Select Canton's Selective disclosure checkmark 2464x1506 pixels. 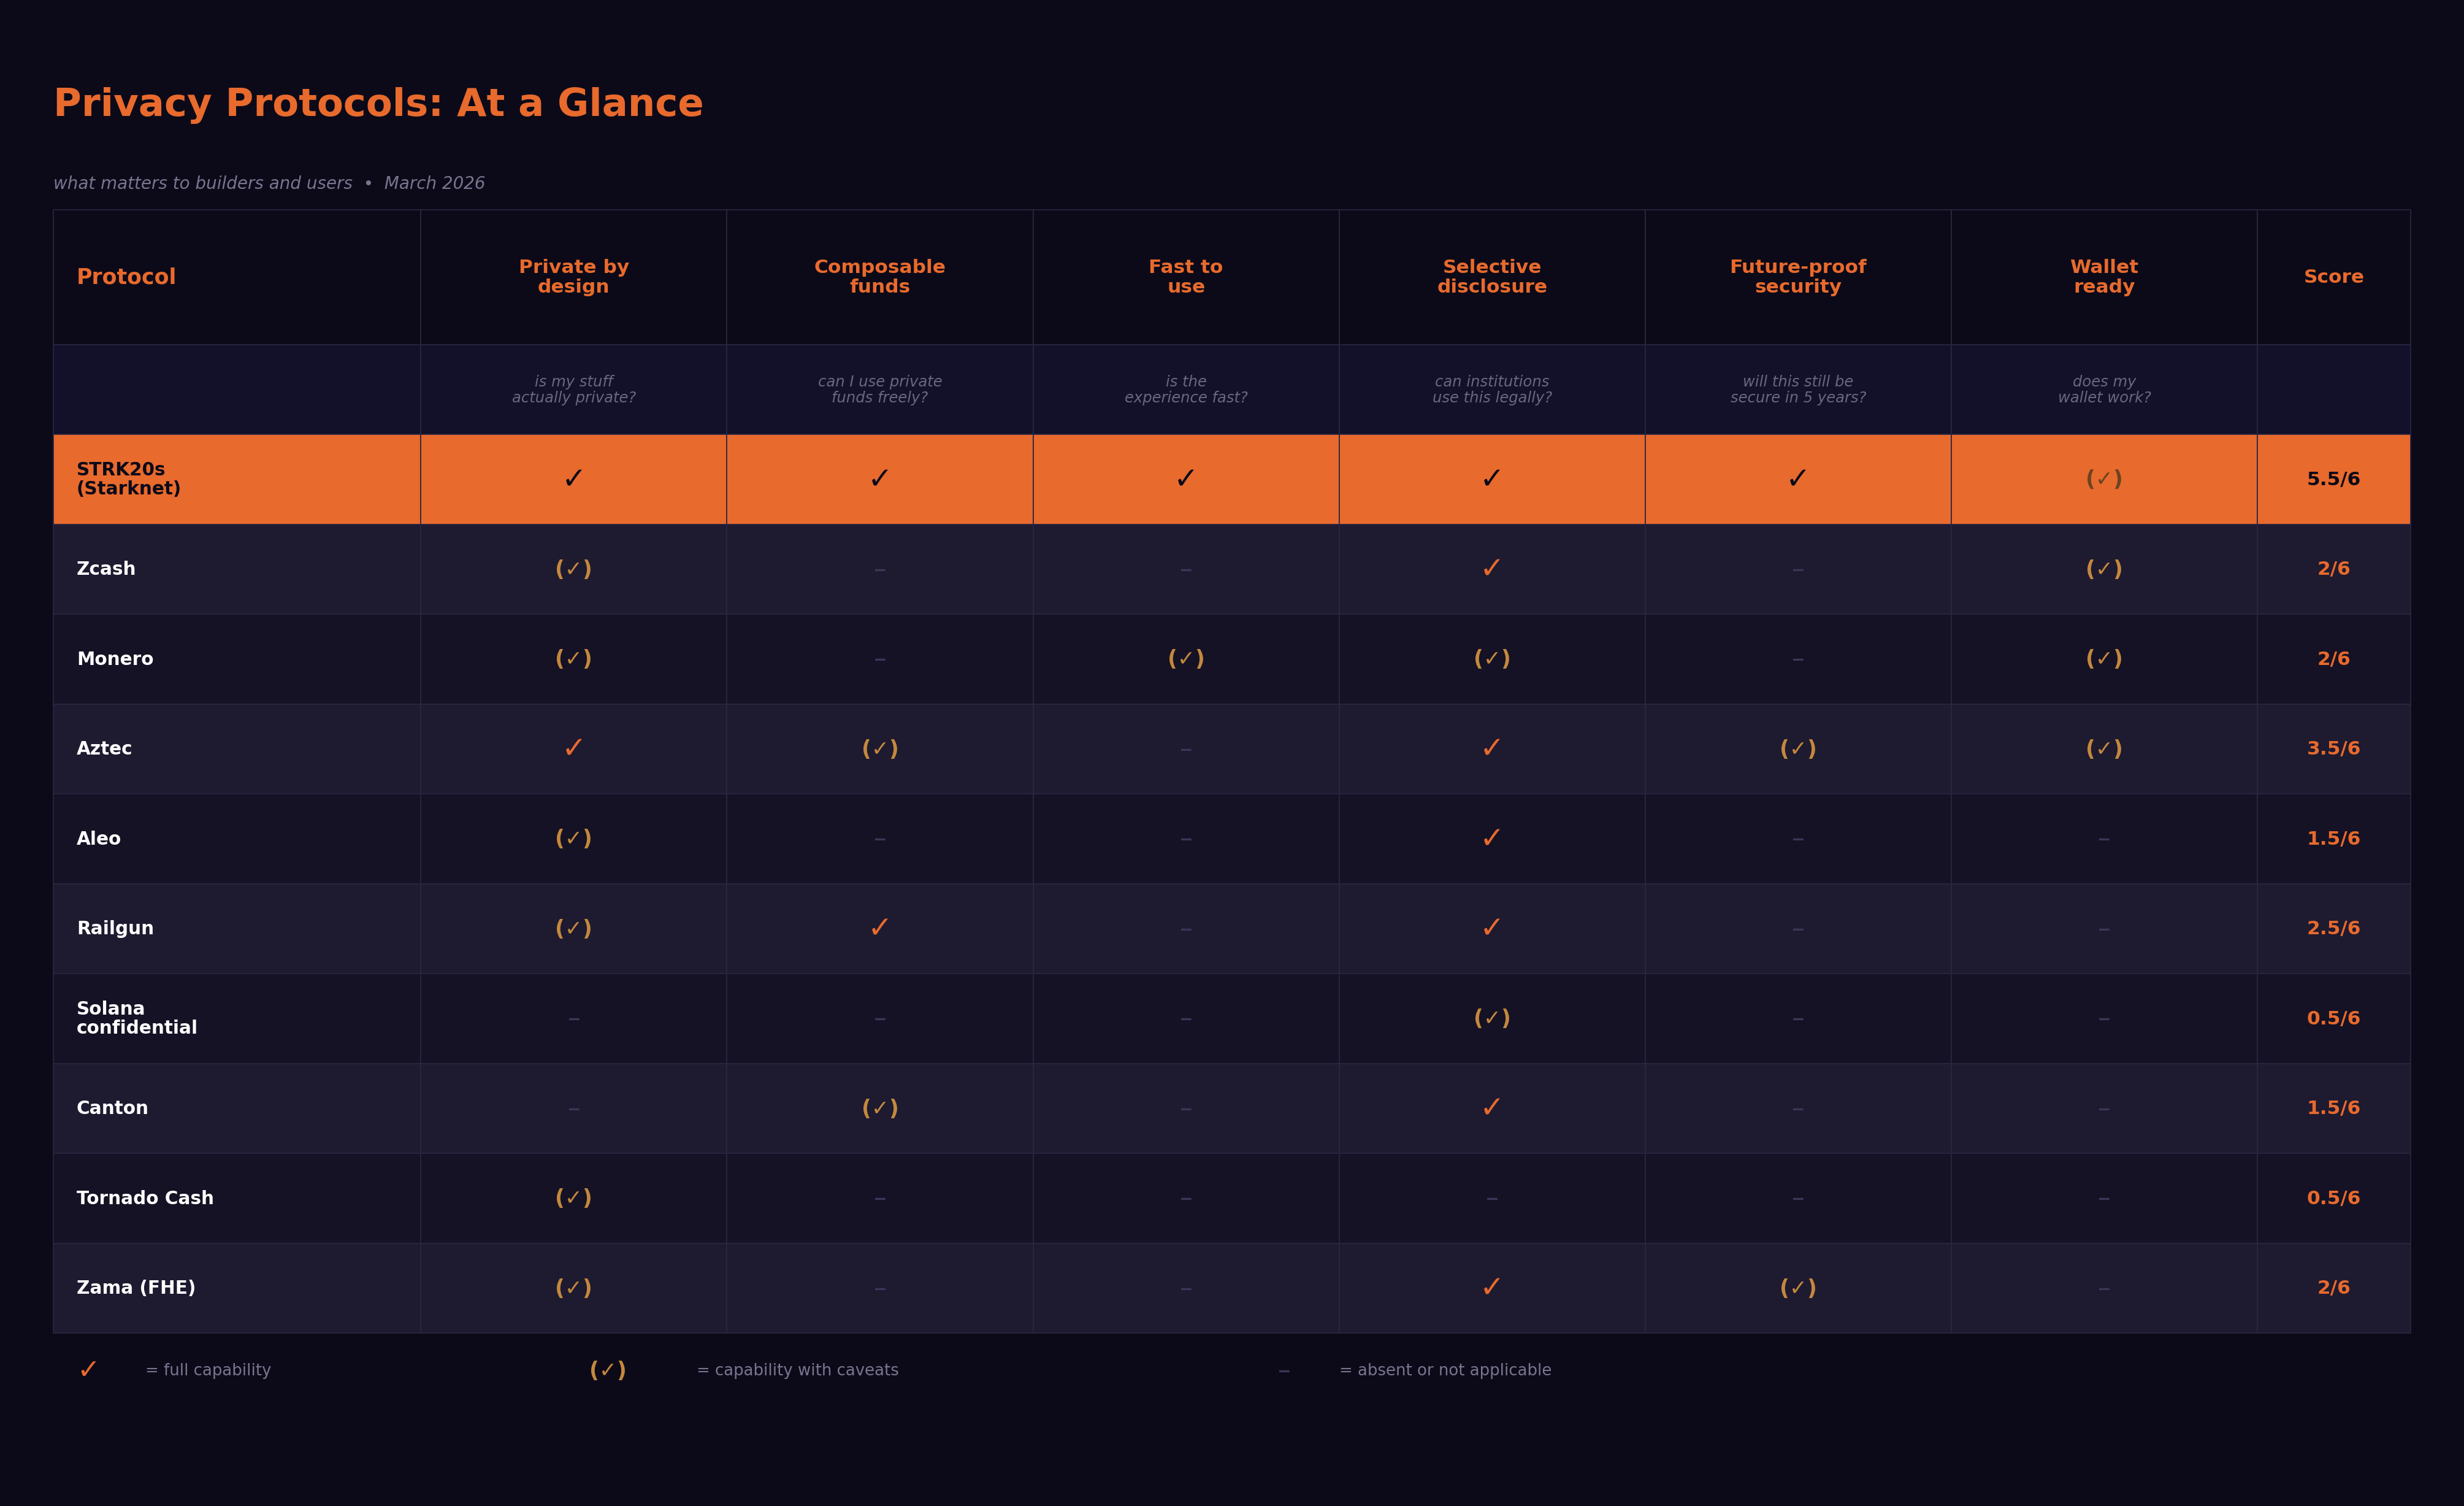click(x=1491, y=1108)
